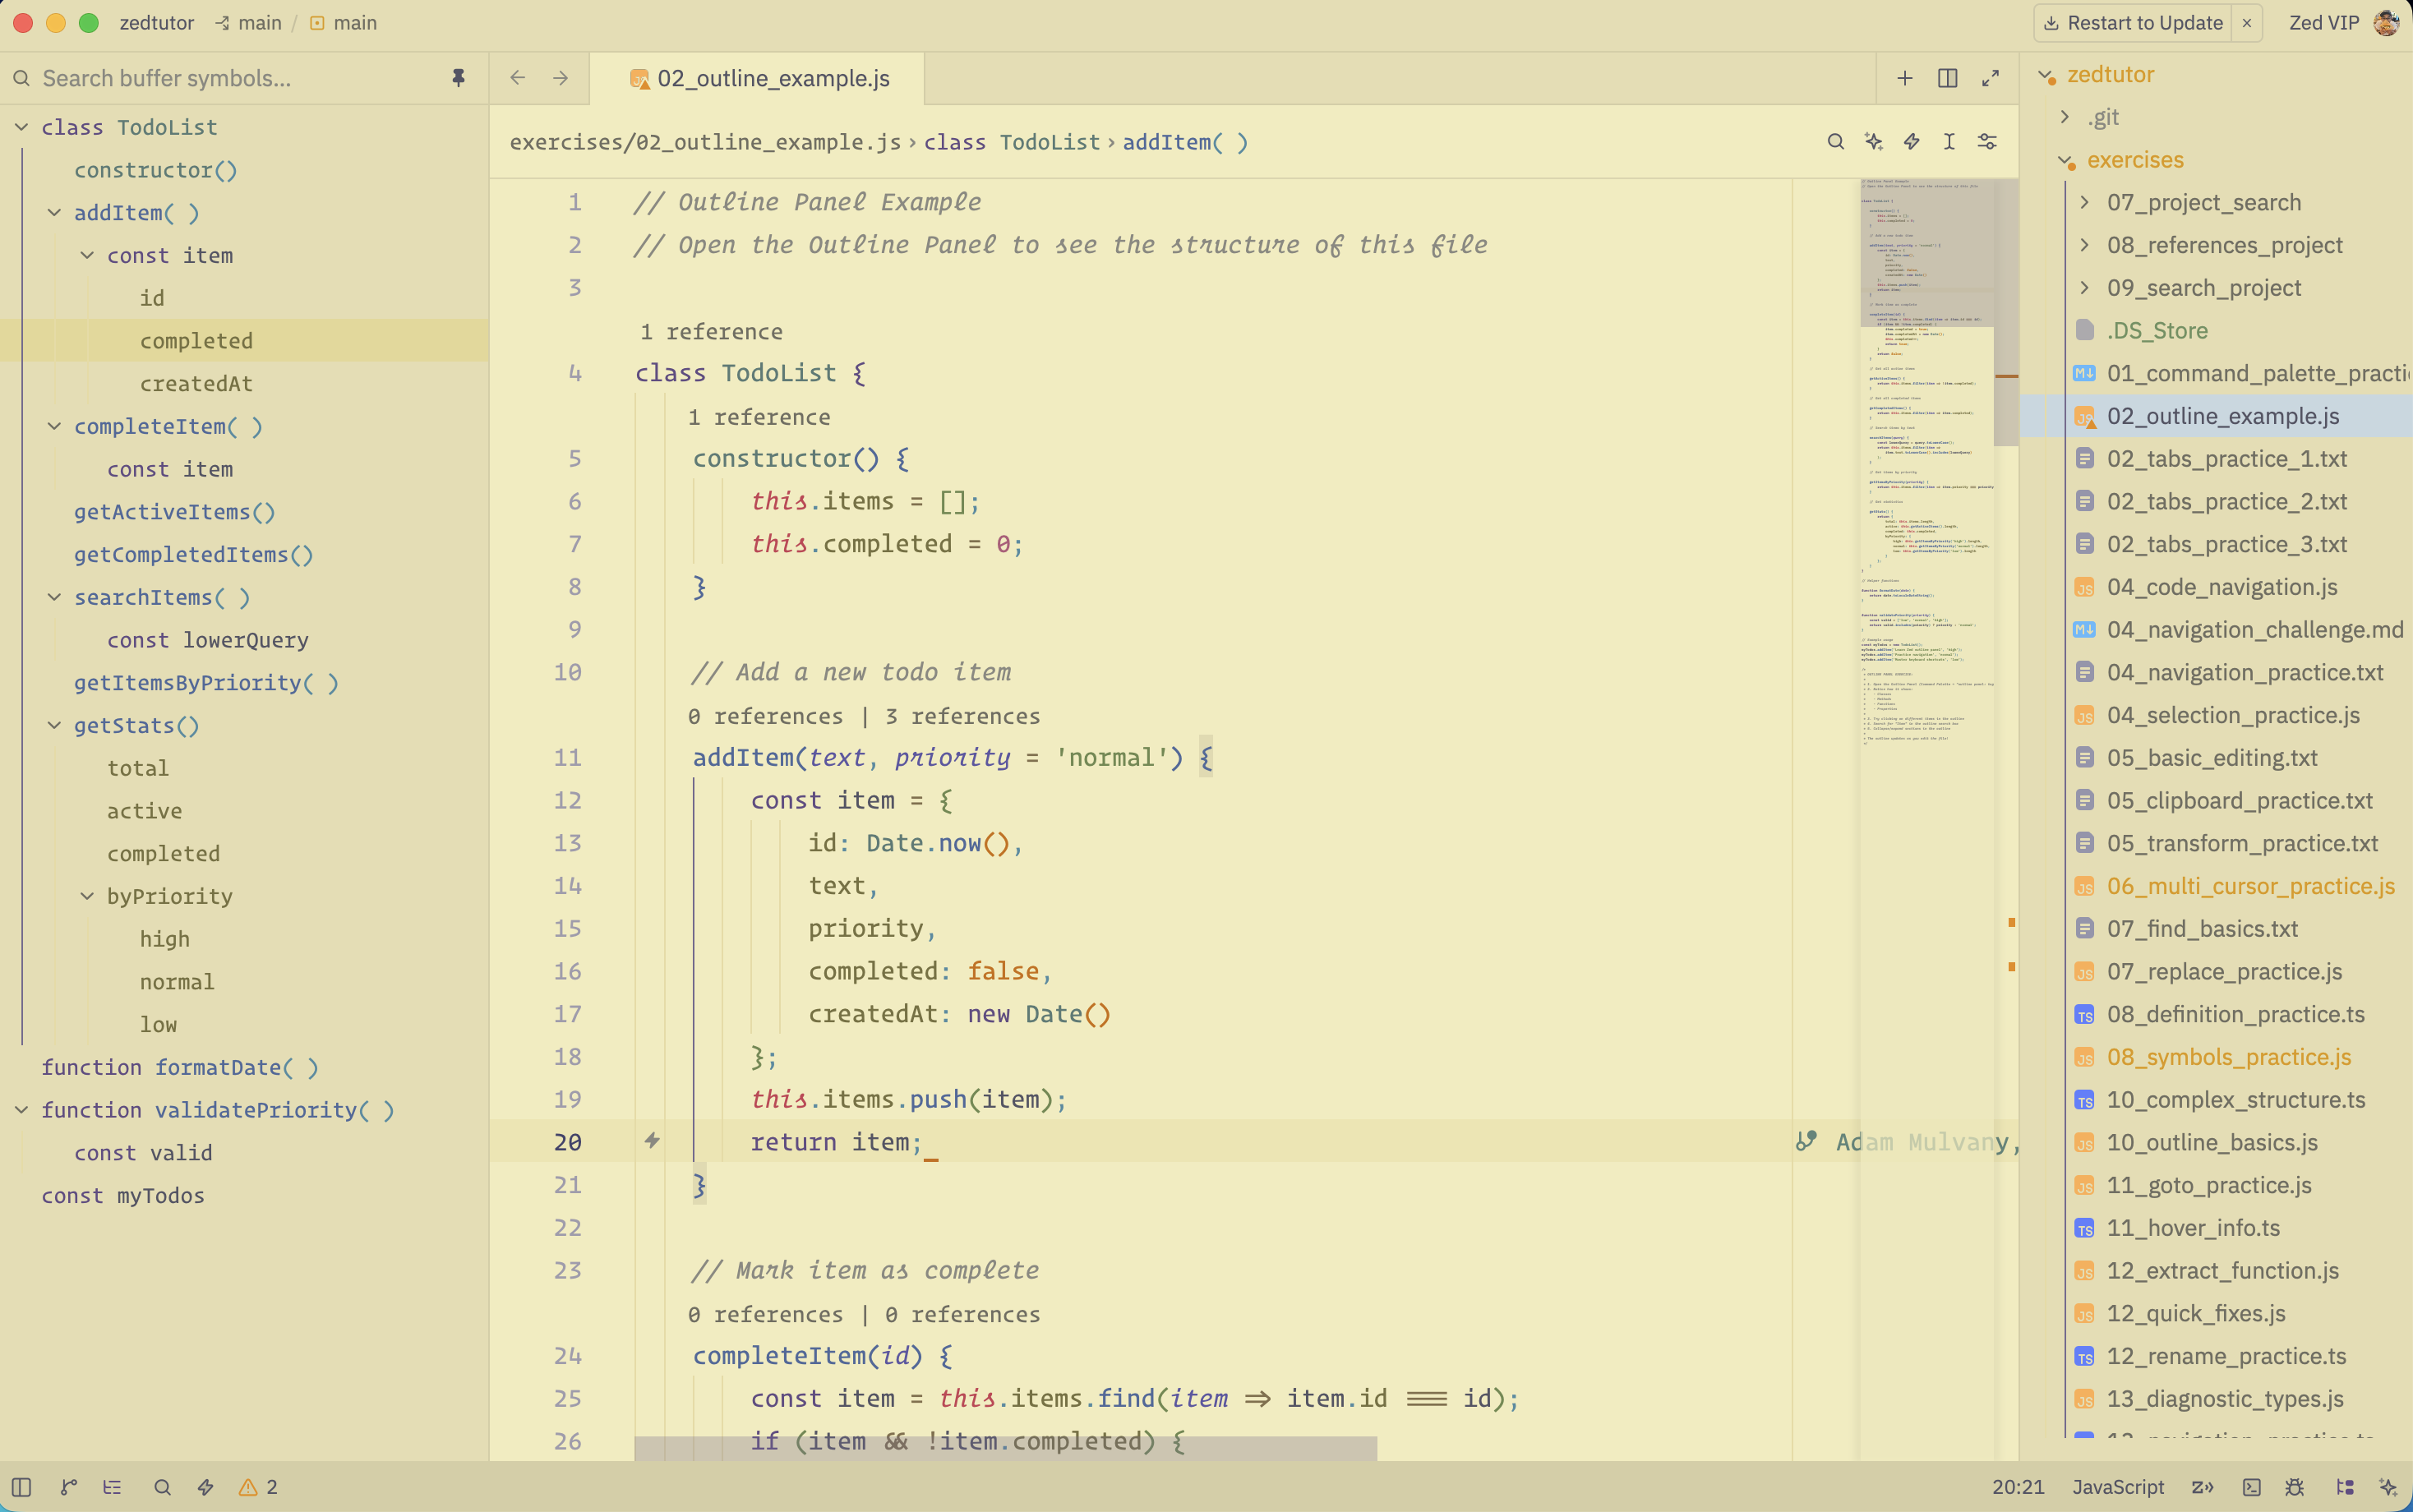Image resolution: width=2413 pixels, height=1512 pixels.
Task: Toggle project panel icon in status bar
Action: tap(2344, 1487)
